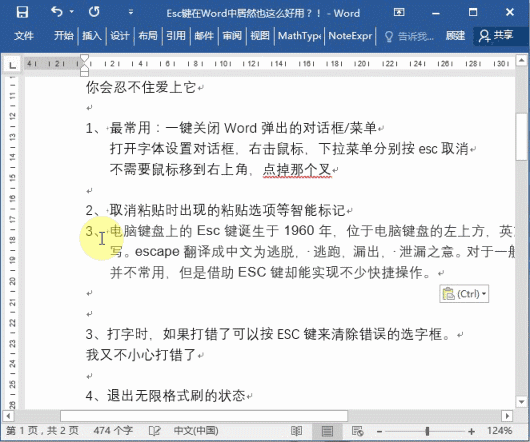The height and width of the screenshot is (442, 530).
Task: Click the line '我又不小心打错了'
Action: click(x=141, y=354)
